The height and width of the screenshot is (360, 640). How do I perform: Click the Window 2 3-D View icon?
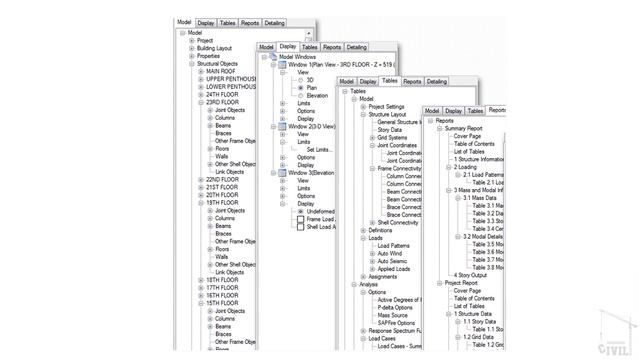click(282, 127)
